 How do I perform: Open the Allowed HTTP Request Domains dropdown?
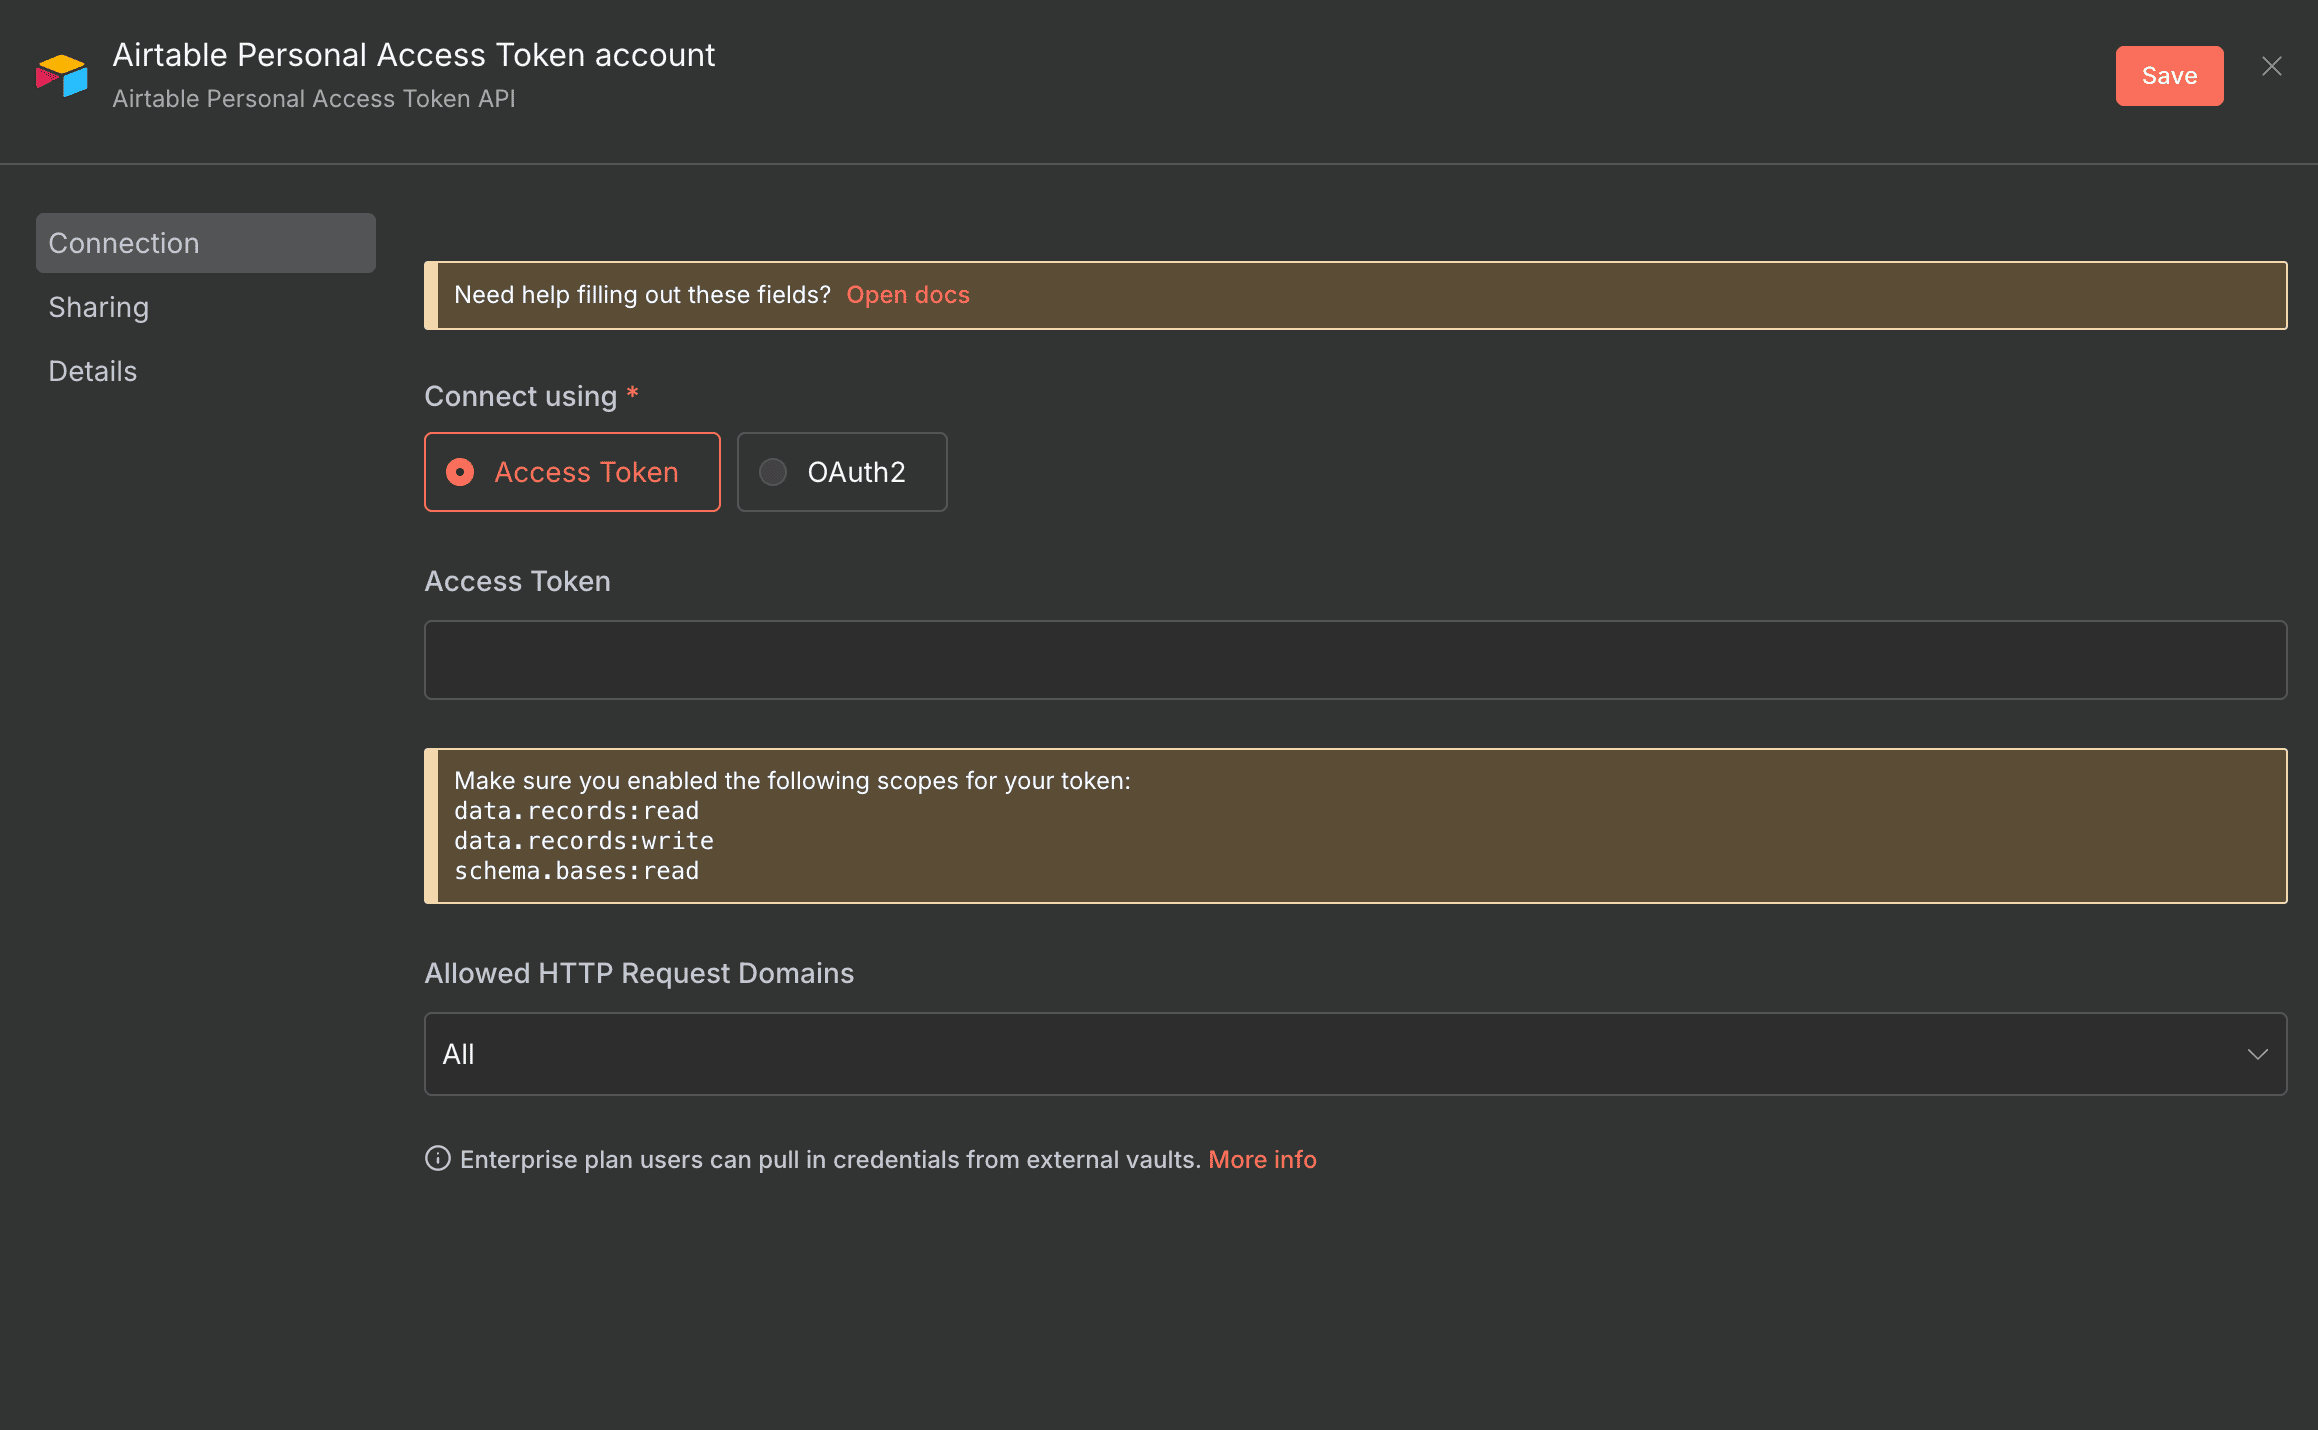tap(1354, 1054)
